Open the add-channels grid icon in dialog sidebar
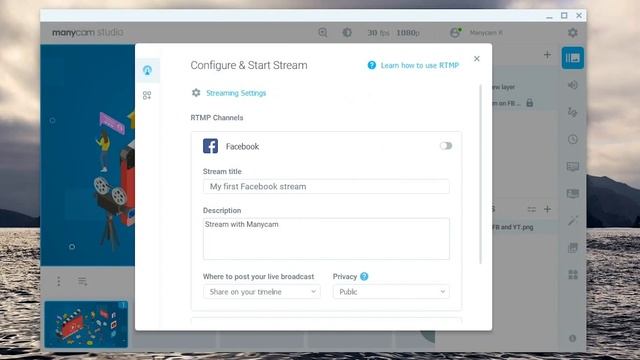 (x=147, y=96)
